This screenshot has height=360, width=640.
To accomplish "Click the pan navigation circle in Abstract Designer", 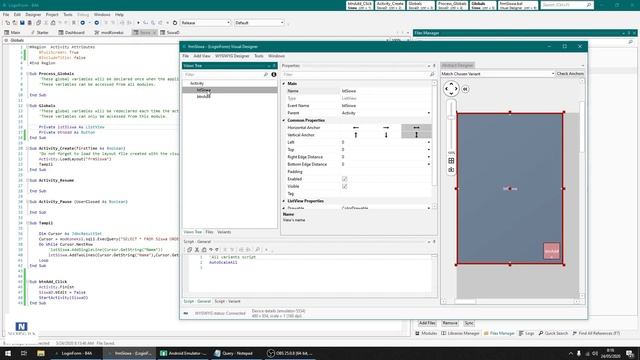I will tap(451, 89).
